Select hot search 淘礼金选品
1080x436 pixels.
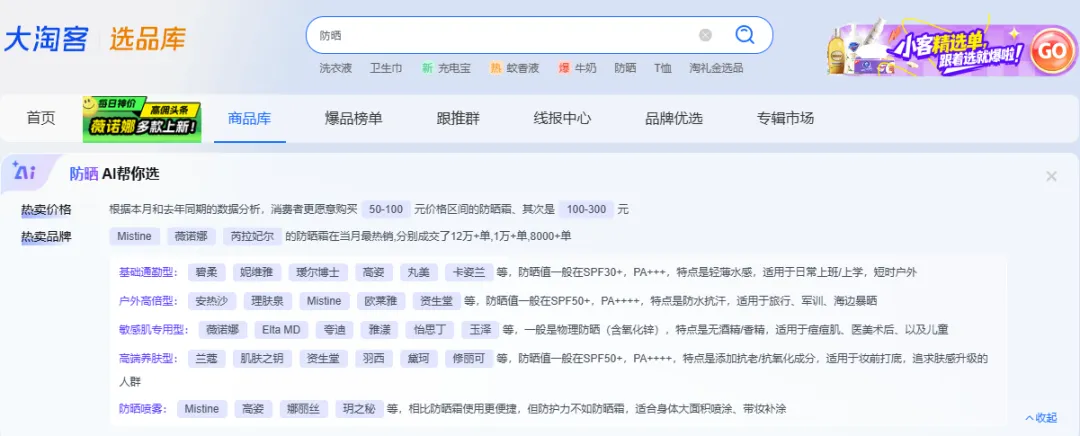tap(716, 68)
